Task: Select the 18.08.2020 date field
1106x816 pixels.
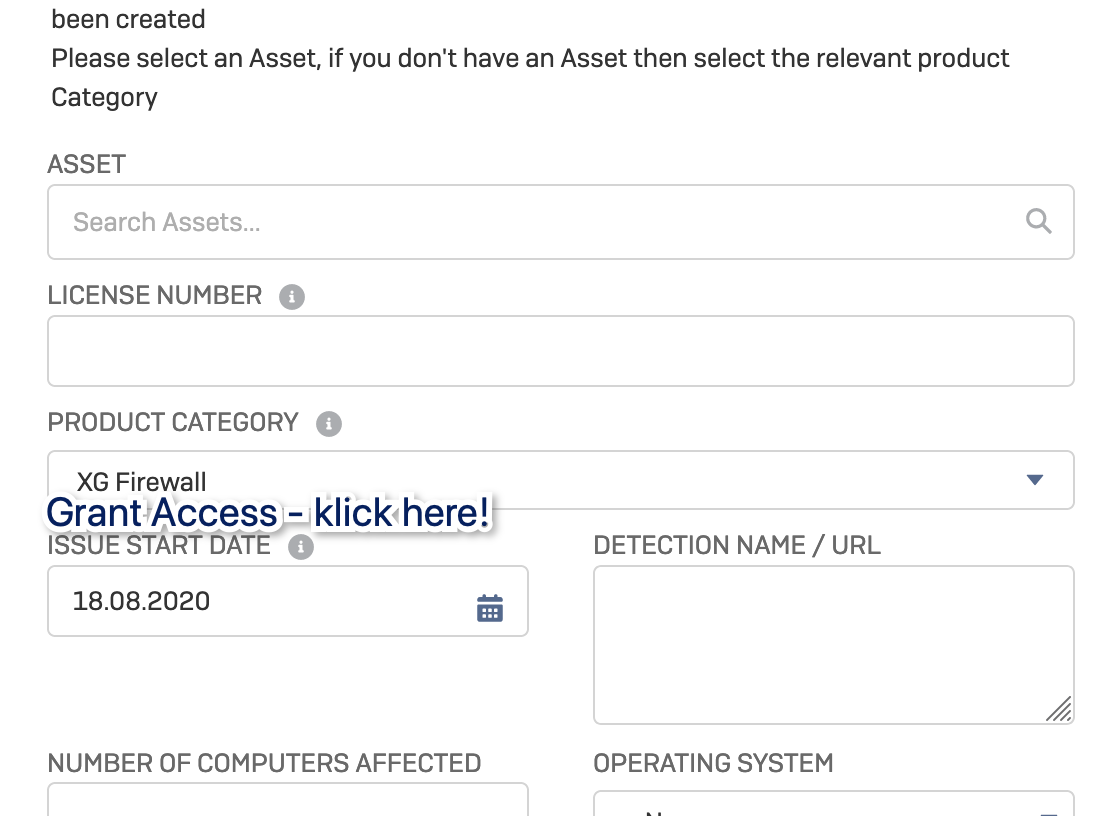Action: (x=288, y=601)
